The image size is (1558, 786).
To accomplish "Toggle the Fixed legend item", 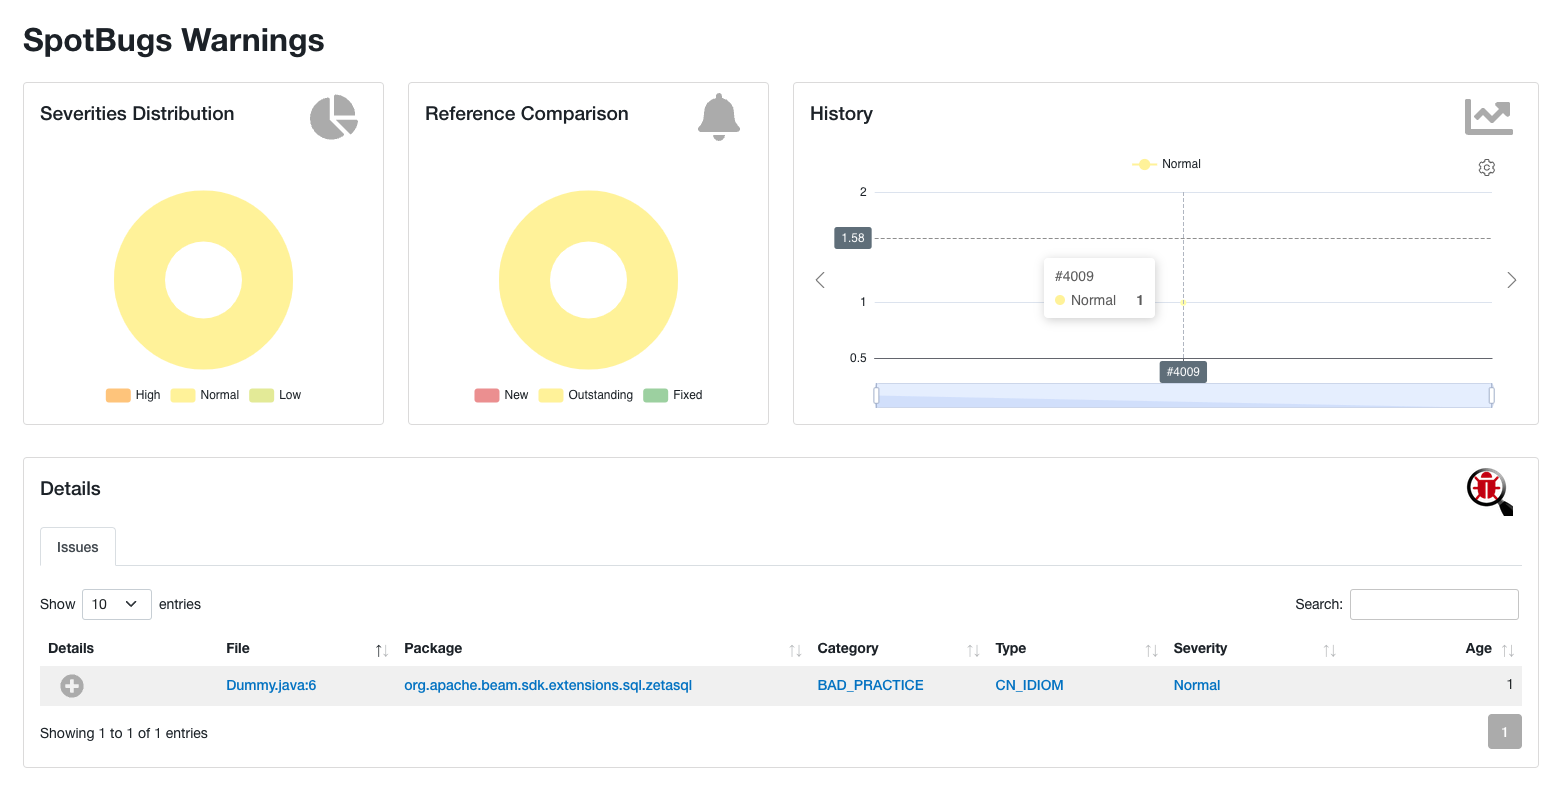I will [673, 395].
